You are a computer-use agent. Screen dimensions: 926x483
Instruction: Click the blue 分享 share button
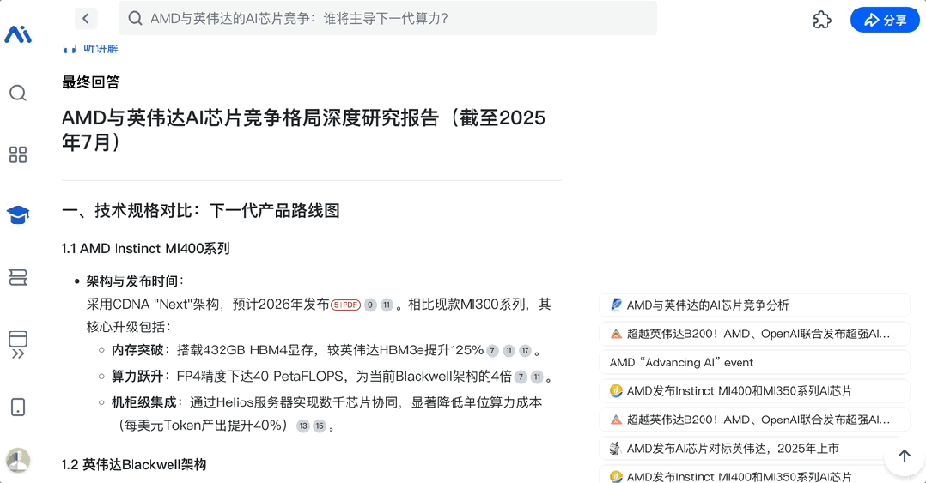pos(884,19)
